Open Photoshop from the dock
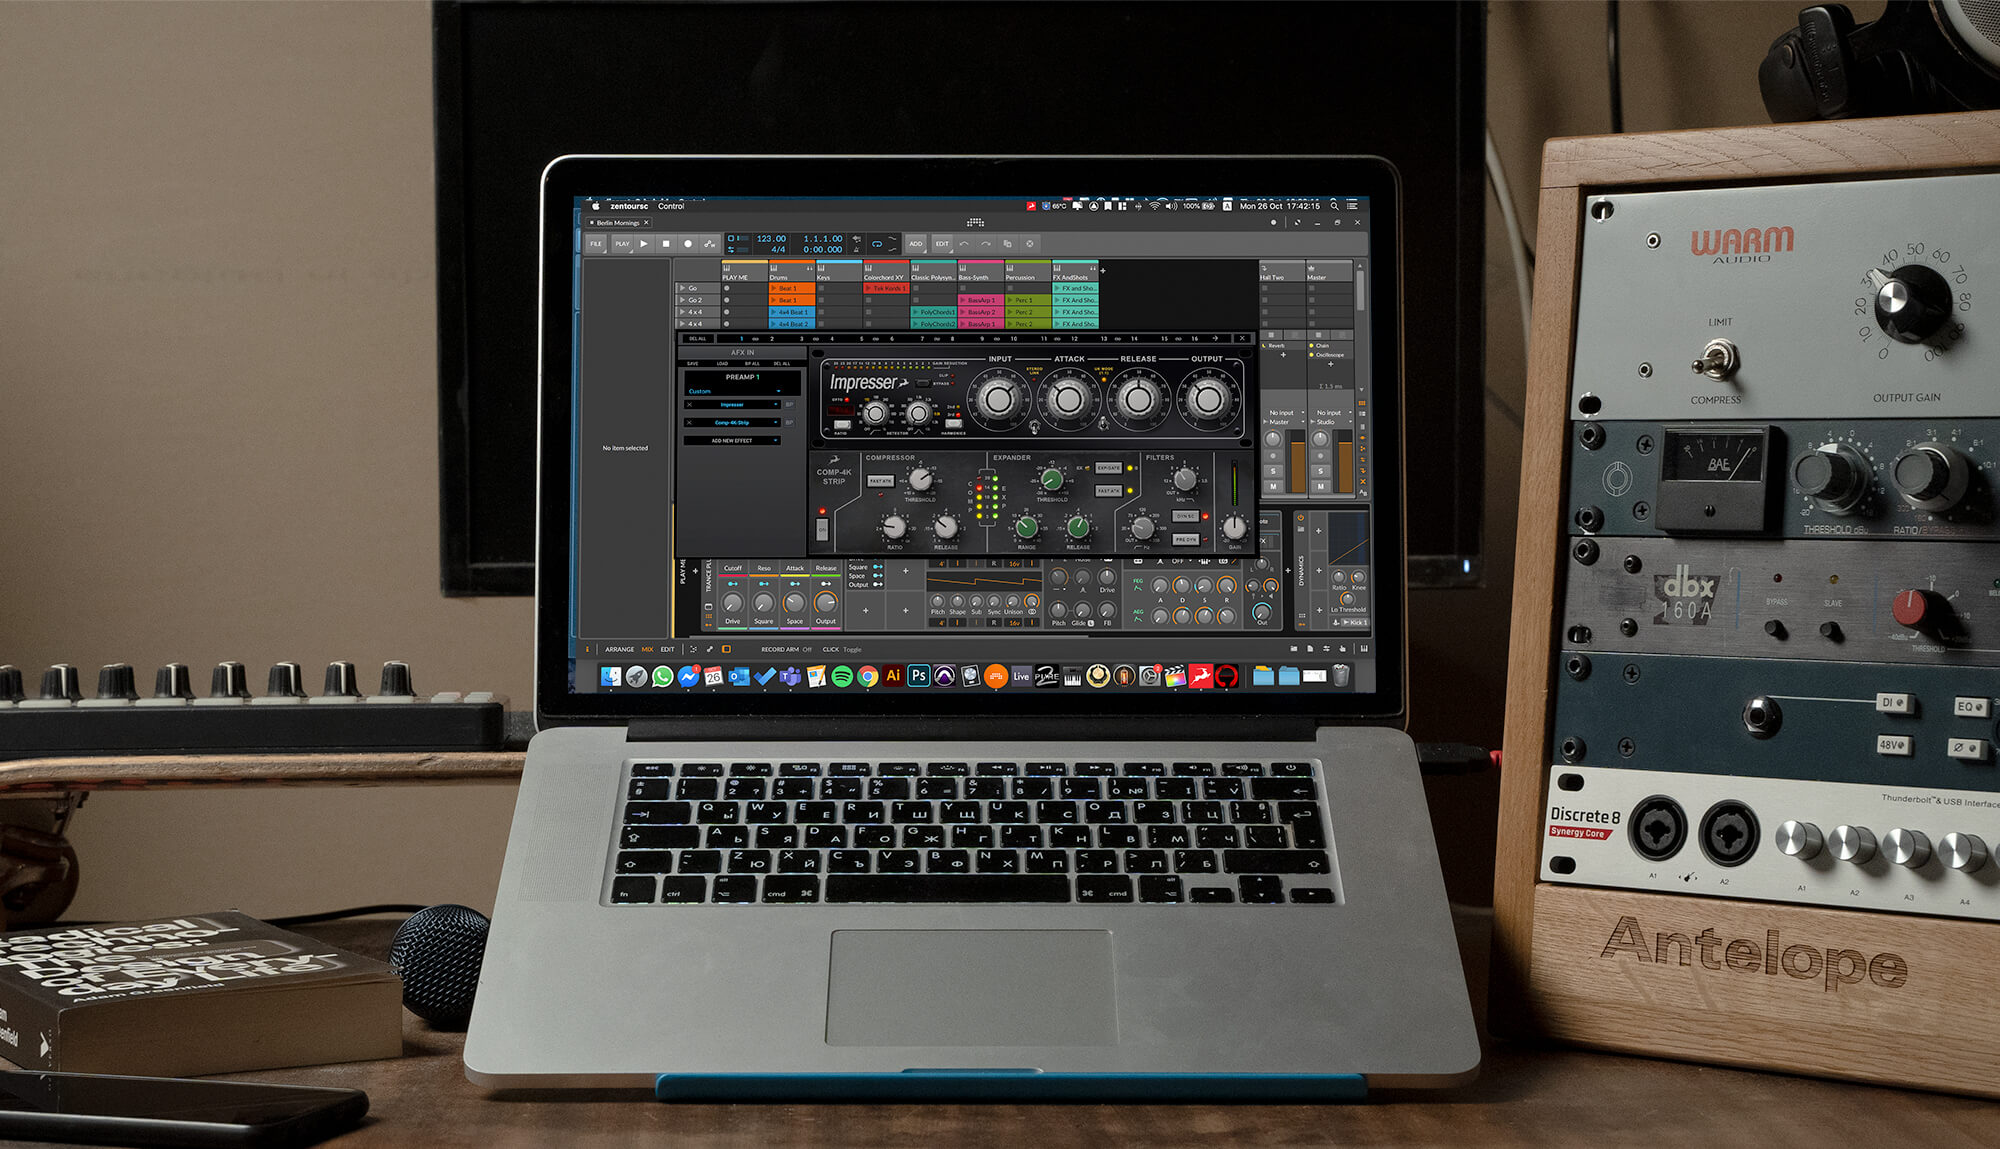 tap(919, 676)
